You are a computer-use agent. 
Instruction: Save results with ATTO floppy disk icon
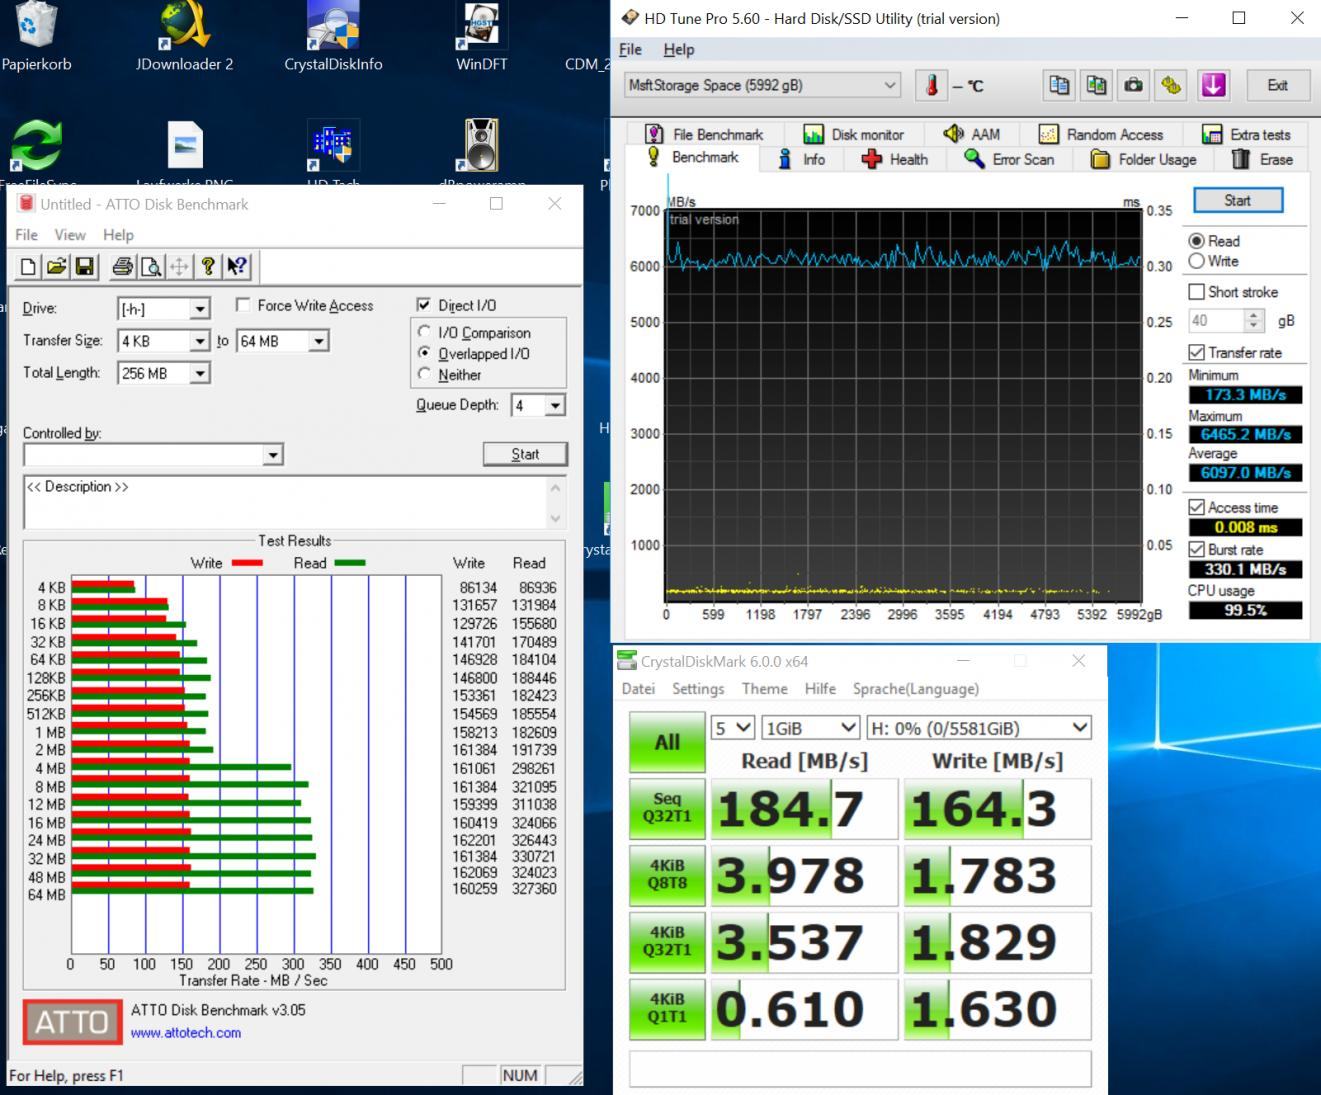click(85, 266)
